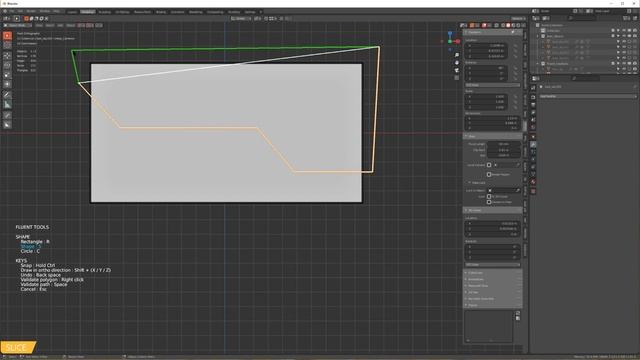Screen dimensions: 640x360
Task: Click the Location X field in Transform
Action: click(486, 46)
